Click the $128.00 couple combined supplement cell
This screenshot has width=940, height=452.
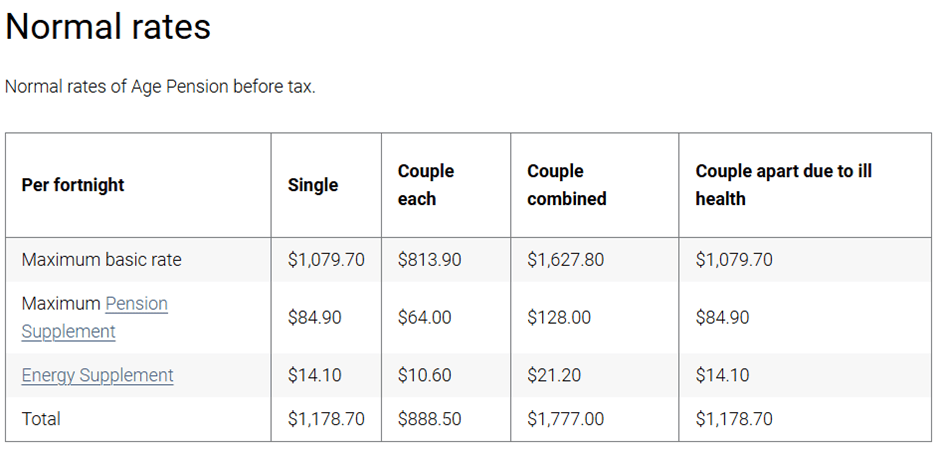[559, 318]
